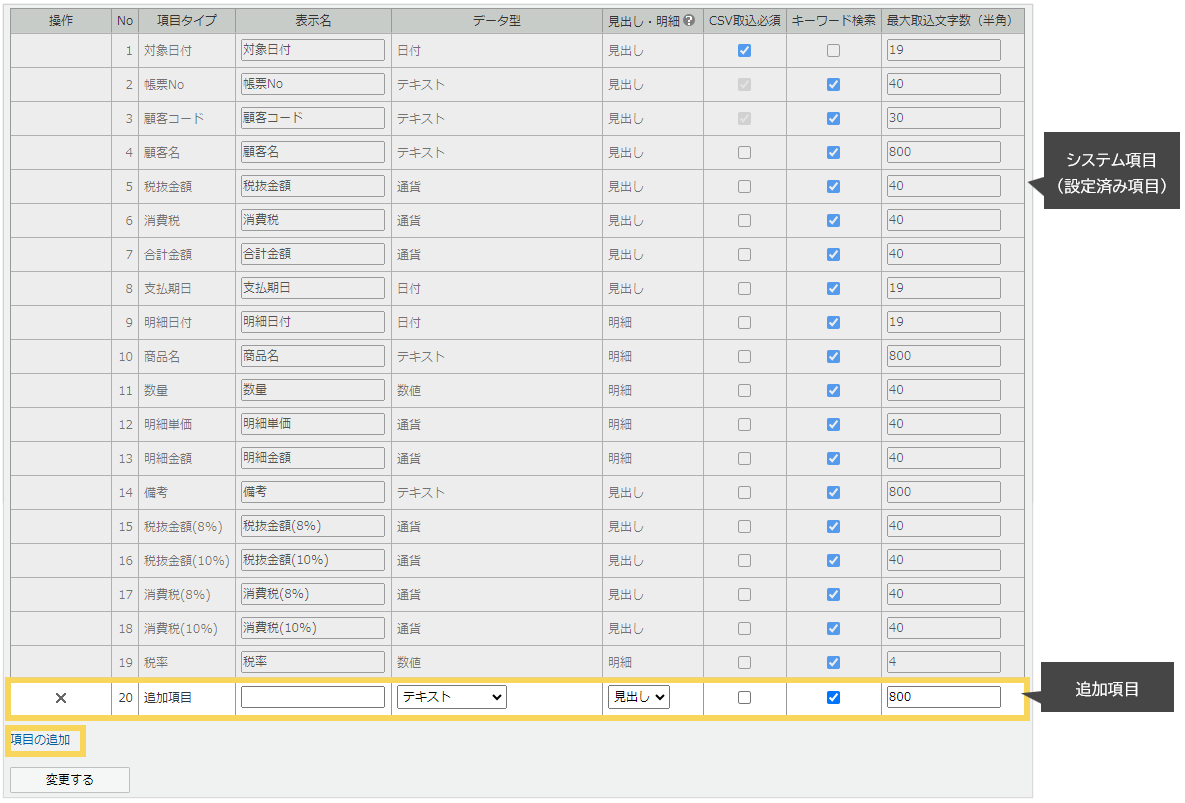1185x803 pixels.
Task: Toggle CSV取込必須 checkbox for 対象日付
Action: [744, 51]
